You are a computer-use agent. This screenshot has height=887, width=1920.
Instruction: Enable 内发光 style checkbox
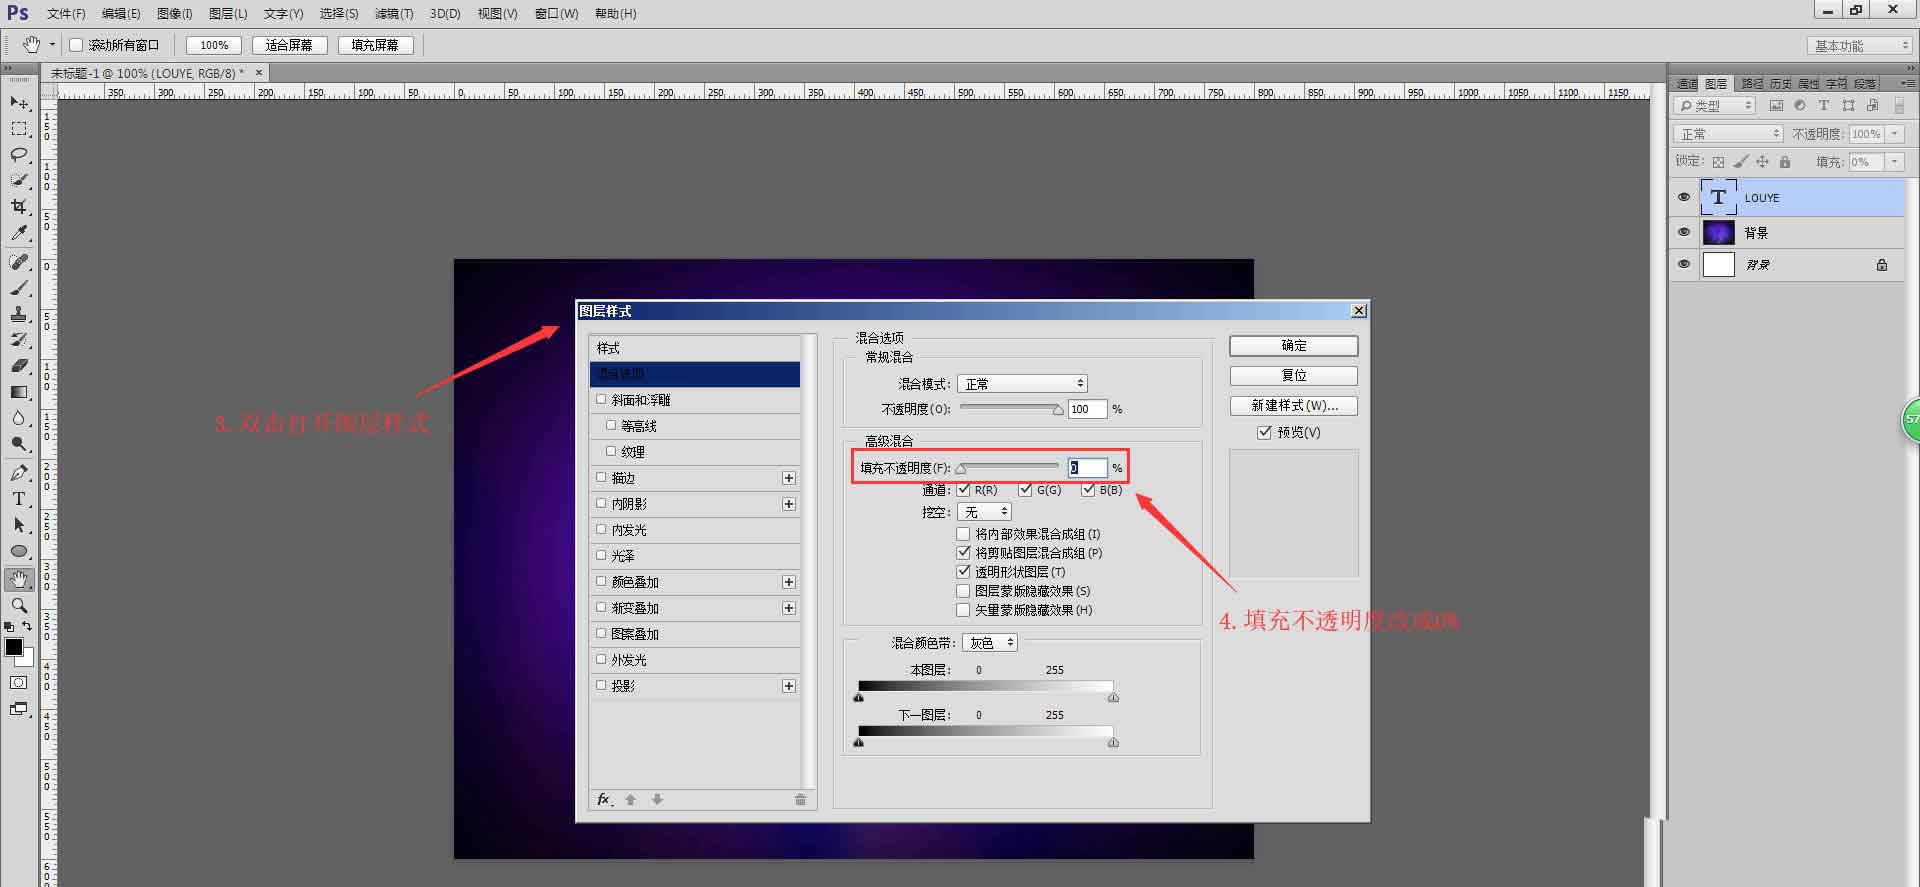coord(601,529)
